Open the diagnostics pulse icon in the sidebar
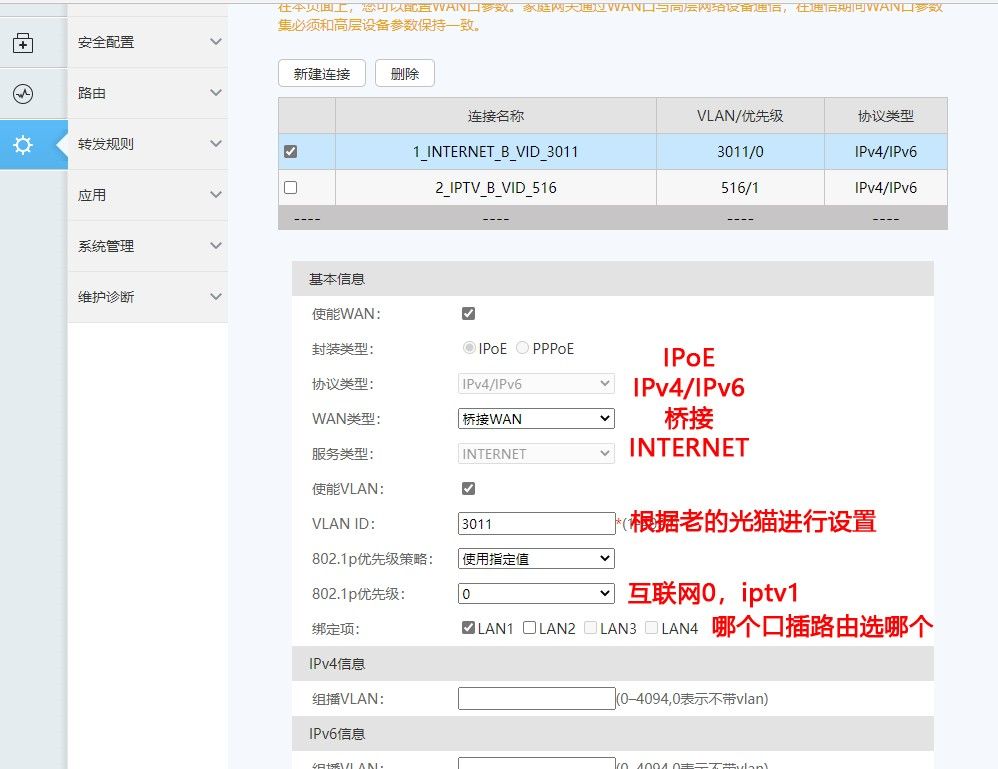This screenshot has height=769, width=998. point(22,93)
